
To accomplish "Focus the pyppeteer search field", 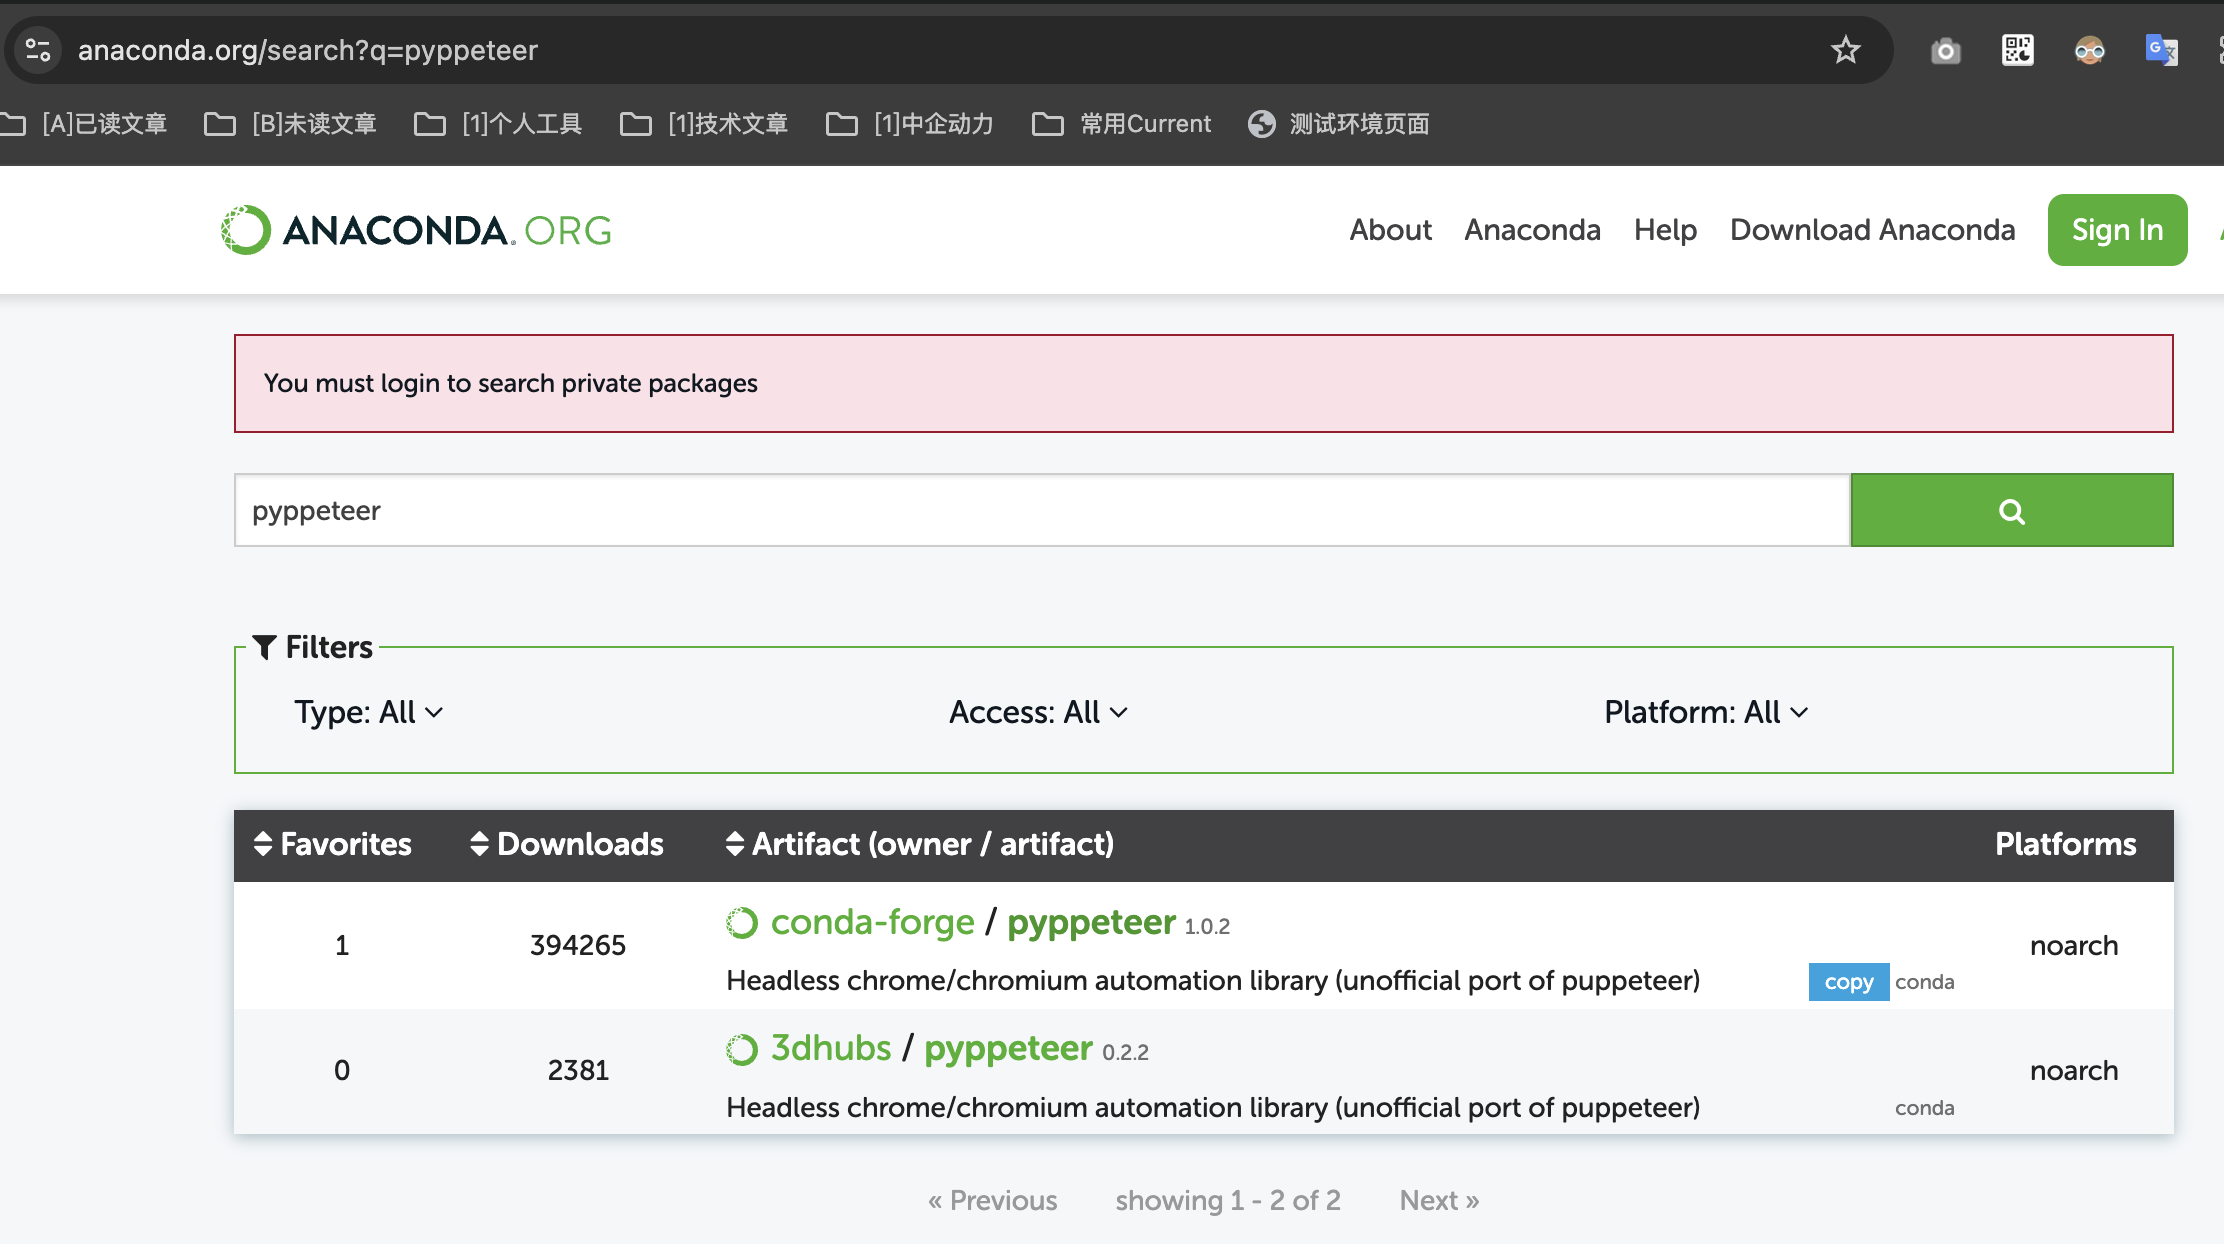I will pyautogui.click(x=1042, y=511).
